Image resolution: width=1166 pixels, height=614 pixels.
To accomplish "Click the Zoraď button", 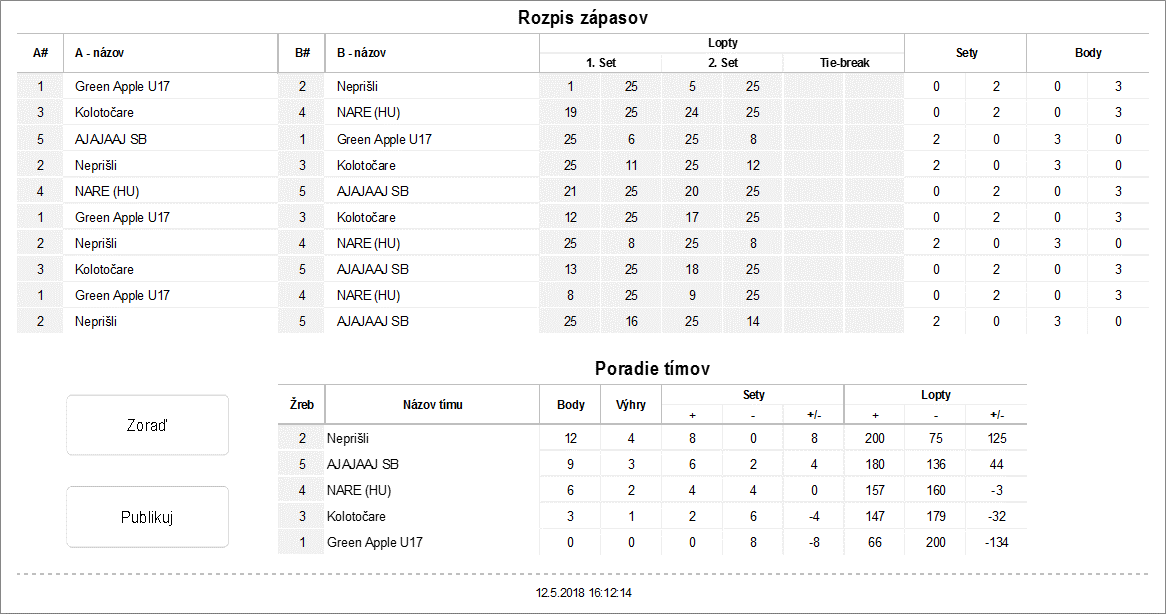I will coord(147,425).
